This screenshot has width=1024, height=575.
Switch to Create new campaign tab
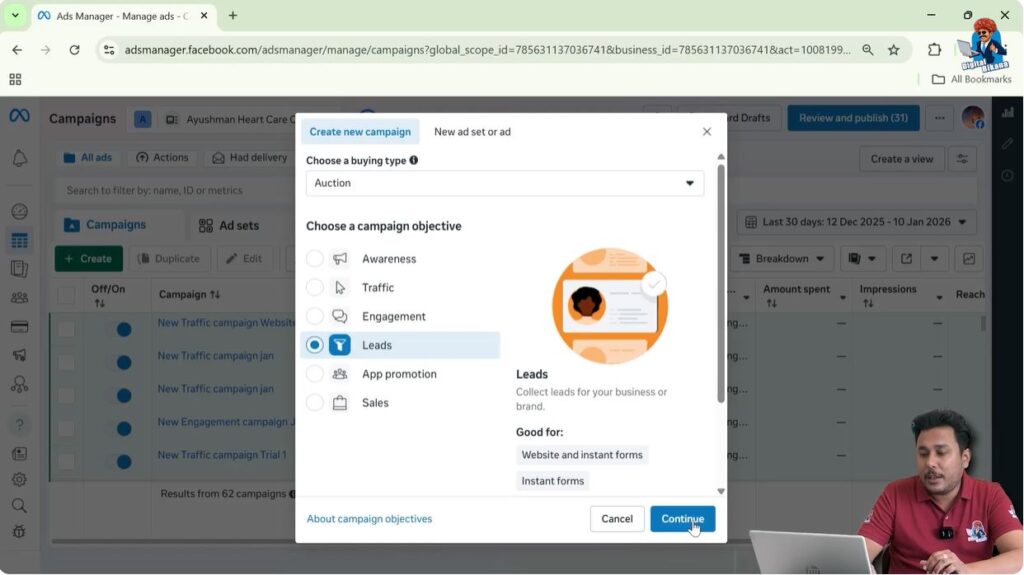pos(360,131)
